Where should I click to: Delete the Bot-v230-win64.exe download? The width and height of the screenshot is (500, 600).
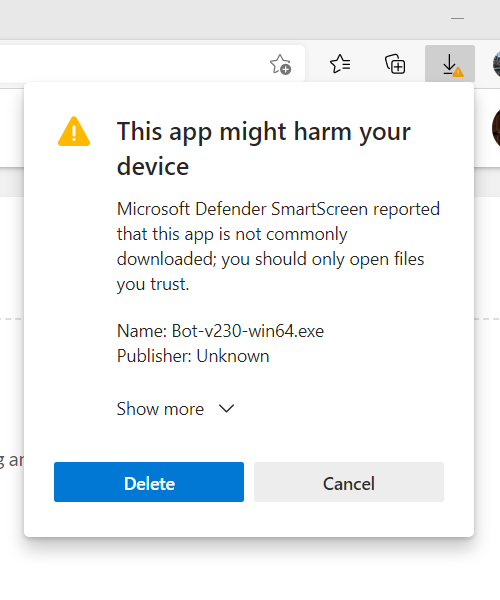[149, 482]
